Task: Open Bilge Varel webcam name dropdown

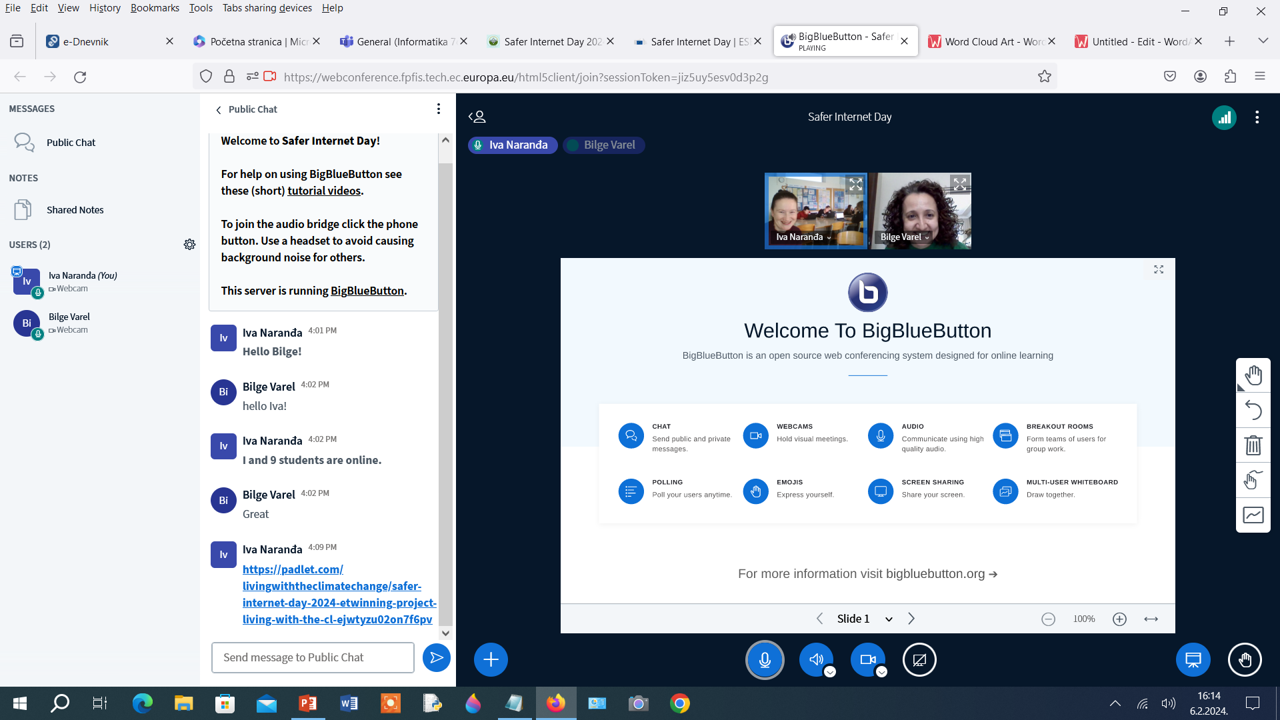Action: [x=905, y=237]
